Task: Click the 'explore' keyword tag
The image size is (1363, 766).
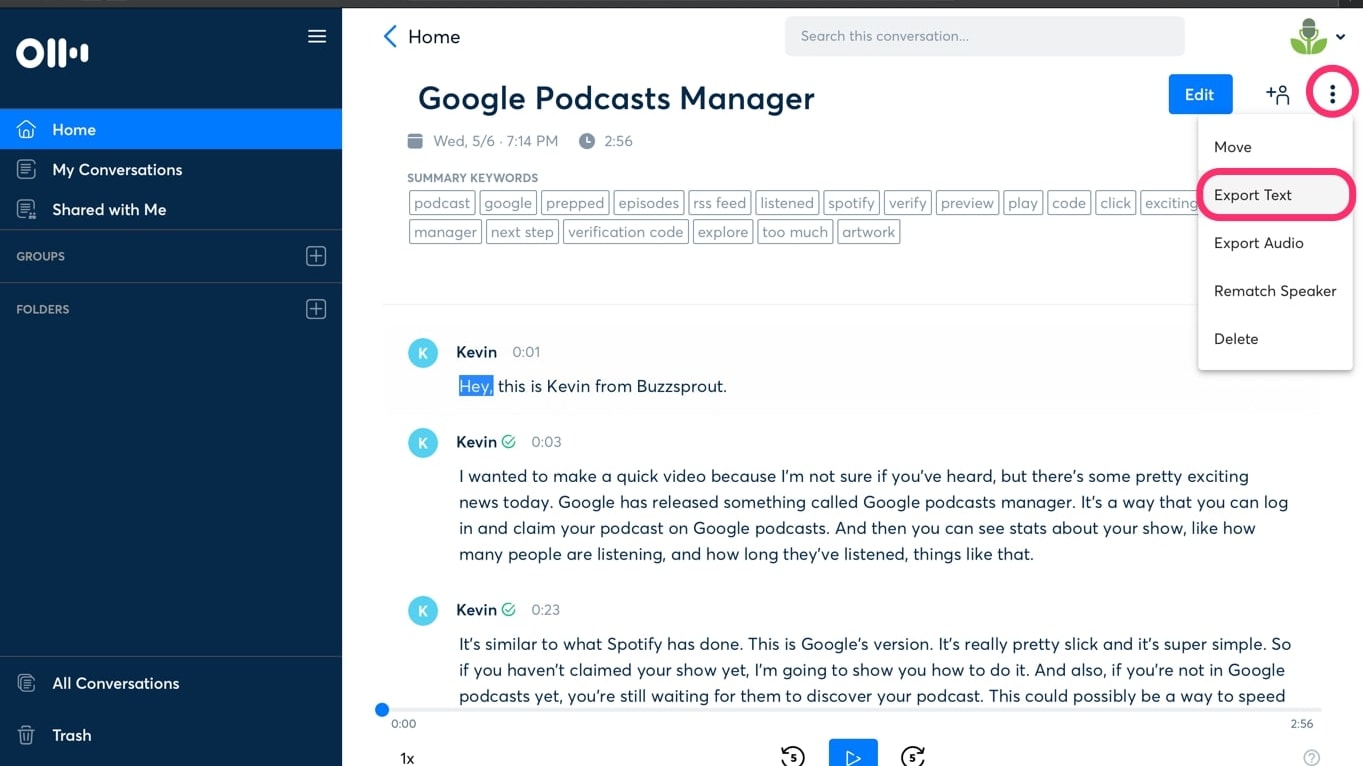Action: [723, 232]
